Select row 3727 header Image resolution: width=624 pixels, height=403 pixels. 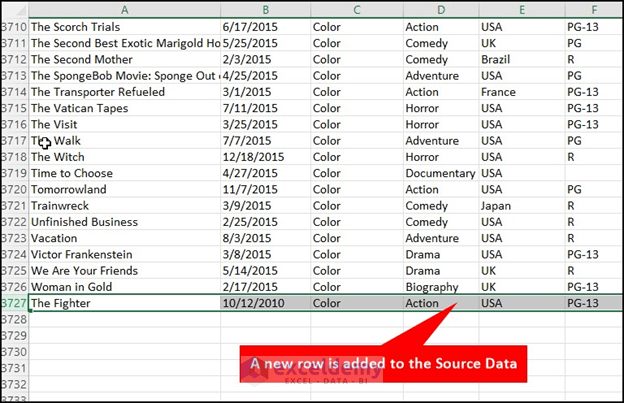coord(14,303)
